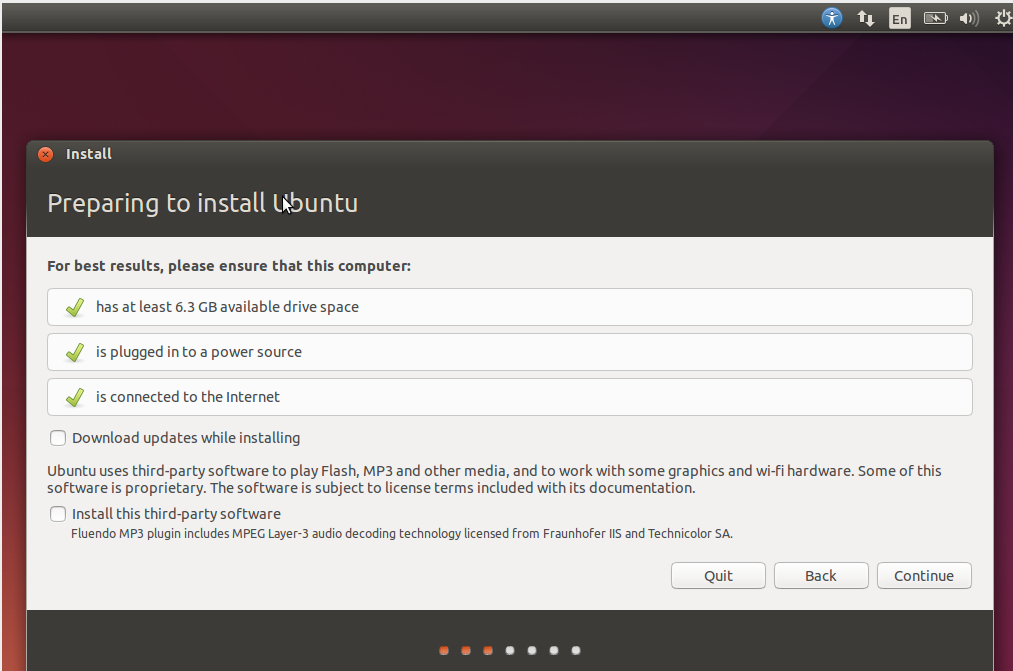The image size is (1013, 671).
Task: Click the checkmark beside Internet connection requirement
Action: point(75,397)
